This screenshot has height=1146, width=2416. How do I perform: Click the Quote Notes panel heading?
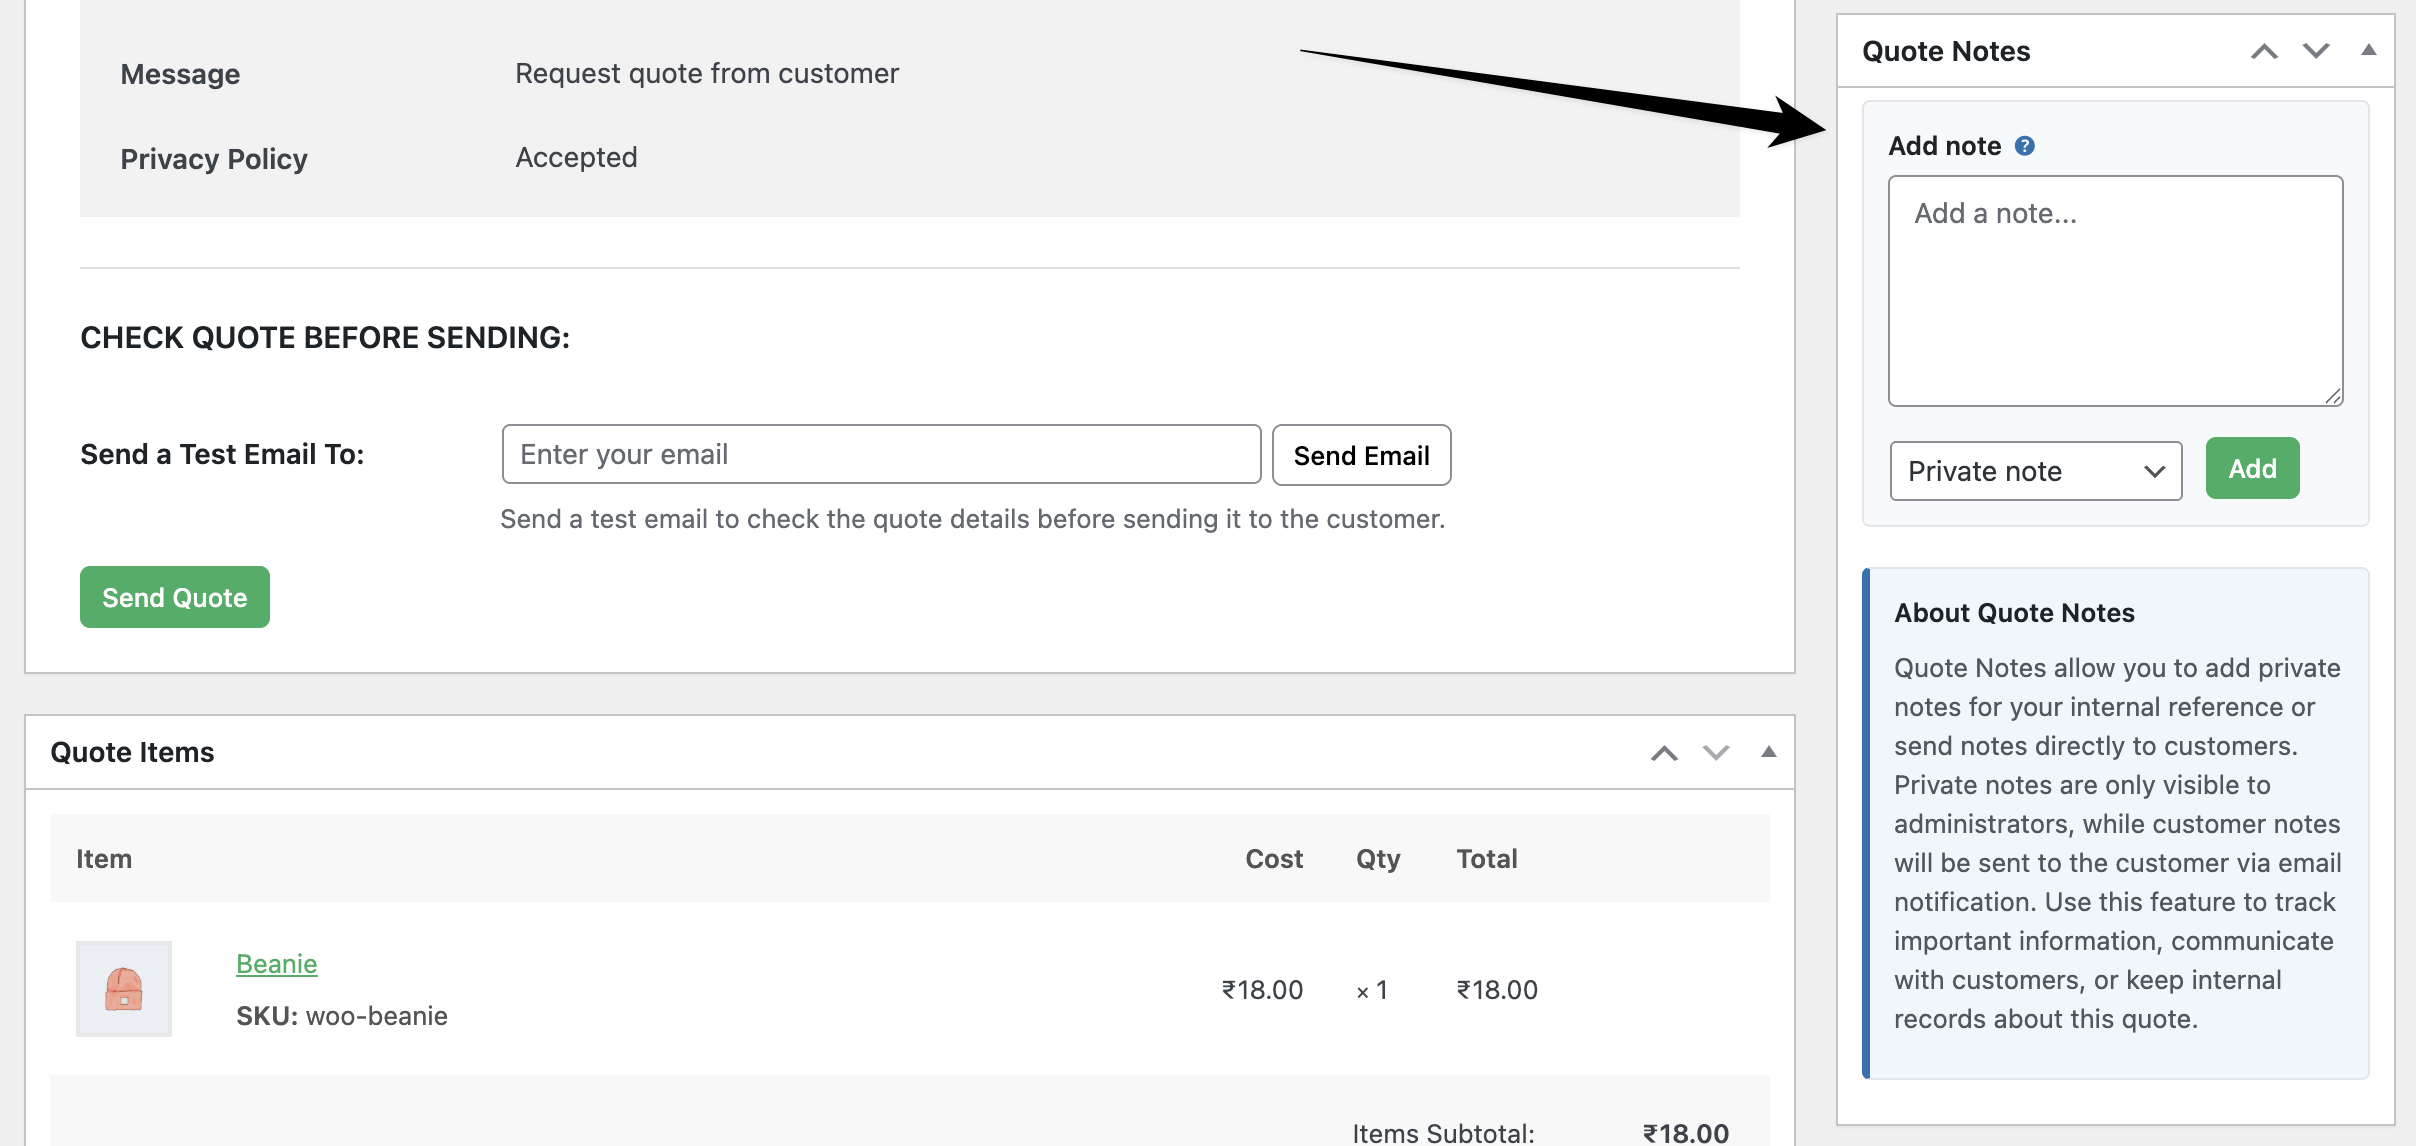pyautogui.click(x=1945, y=51)
